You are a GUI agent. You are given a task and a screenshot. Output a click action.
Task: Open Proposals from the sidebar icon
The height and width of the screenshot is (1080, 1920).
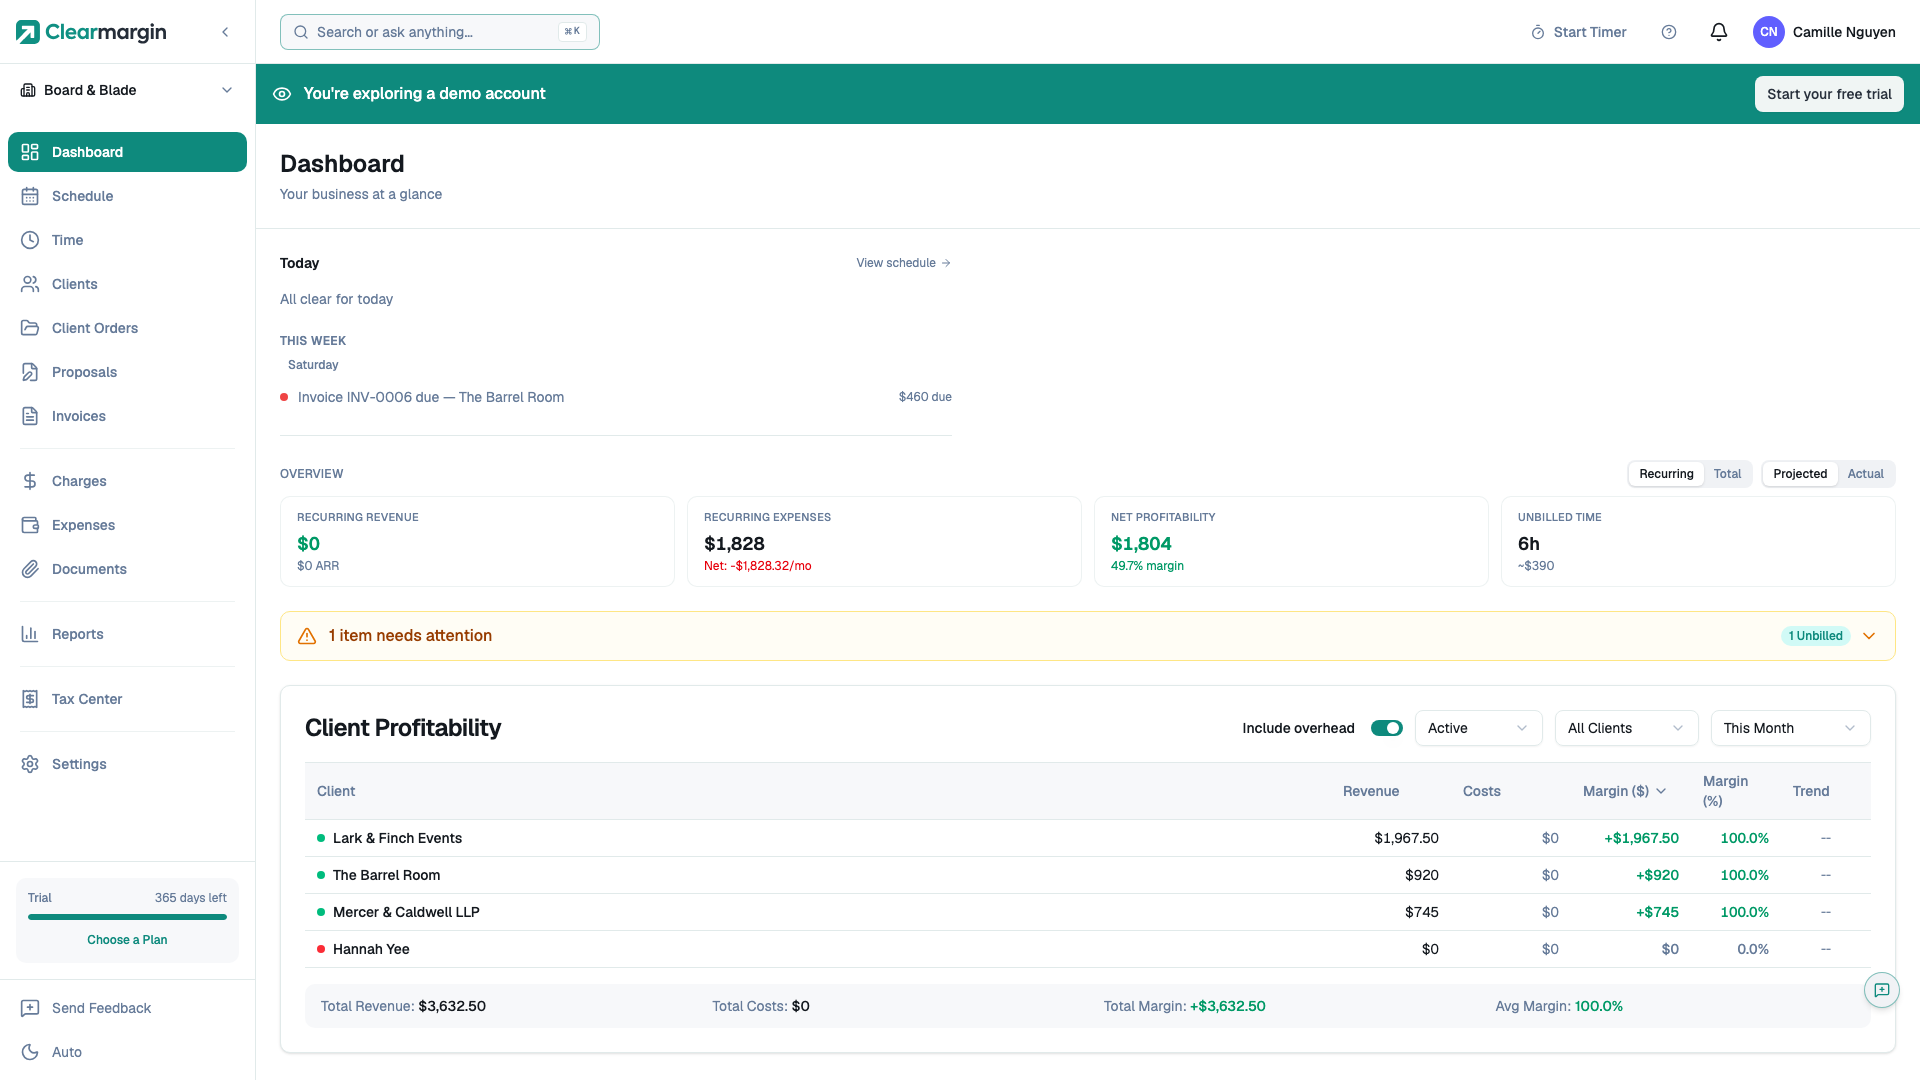[x=30, y=372]
